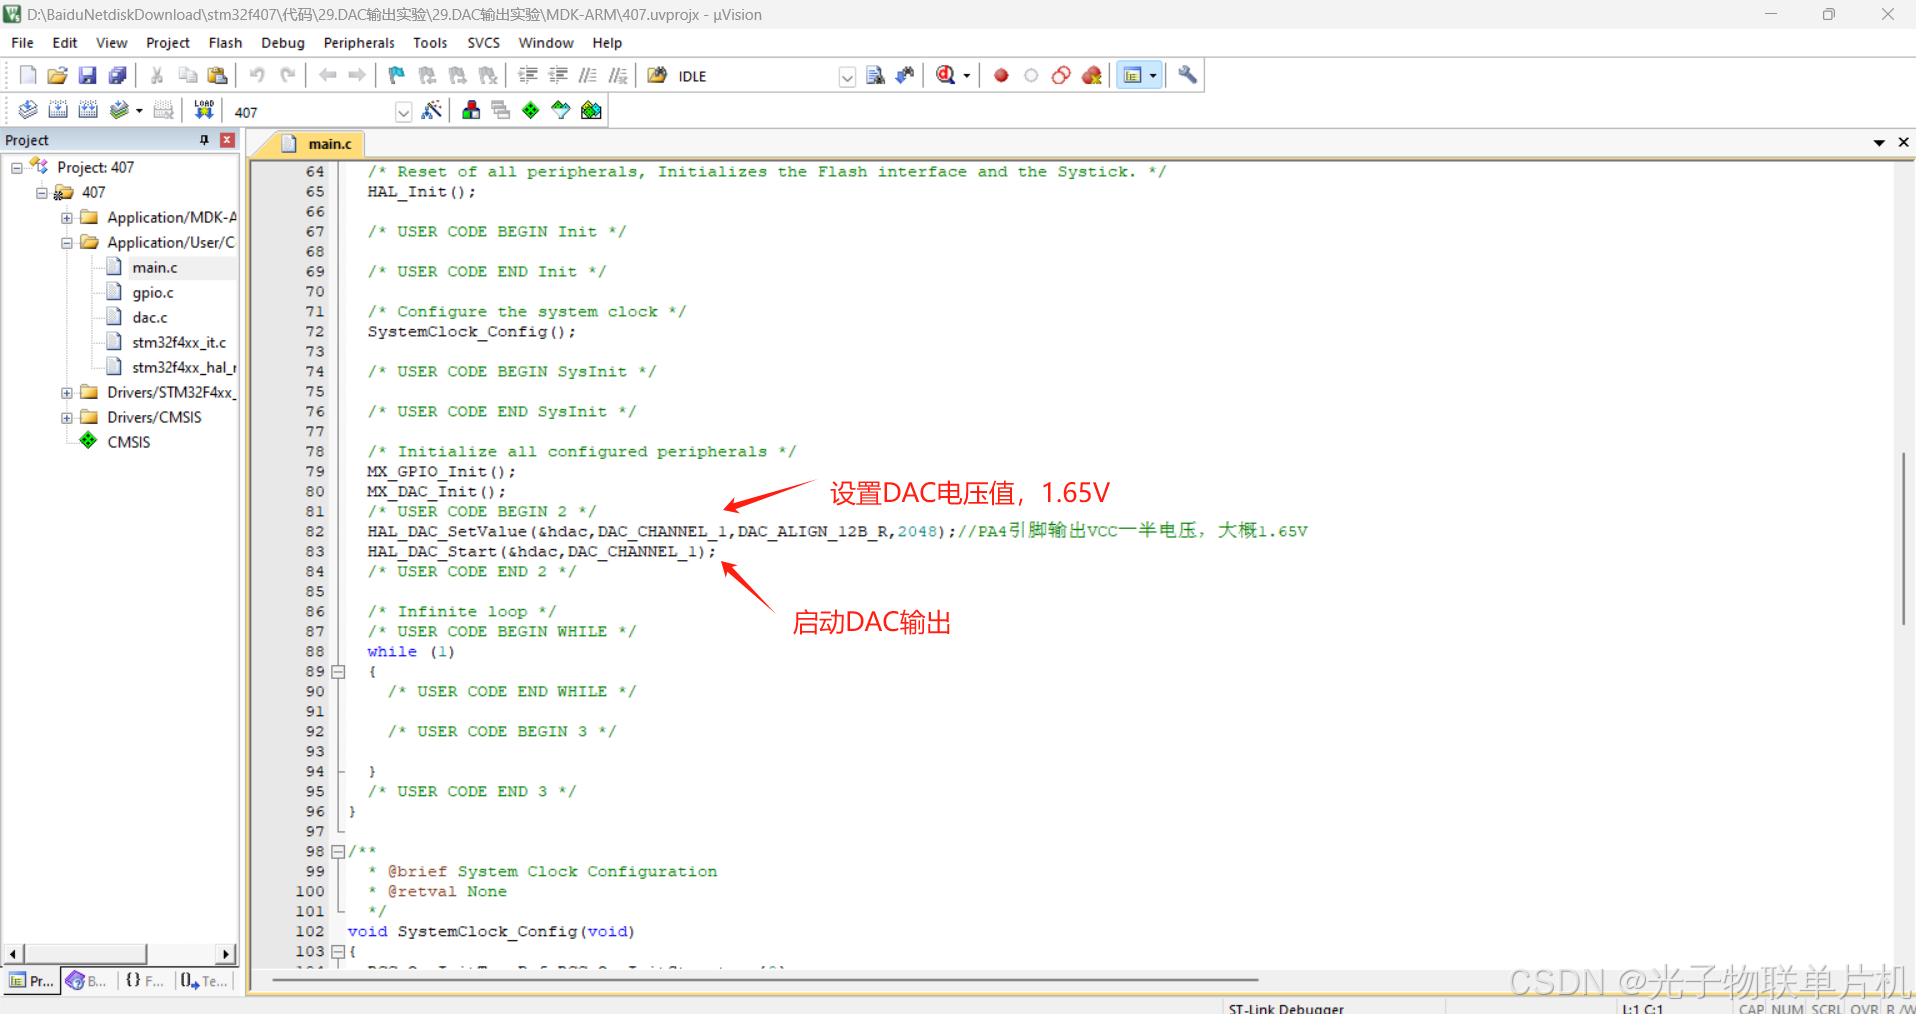Kill all breakpoints with the red X icon
Image resolution: width=1916 pixels, height=1014 pixels.
[x=1091, y=75]
